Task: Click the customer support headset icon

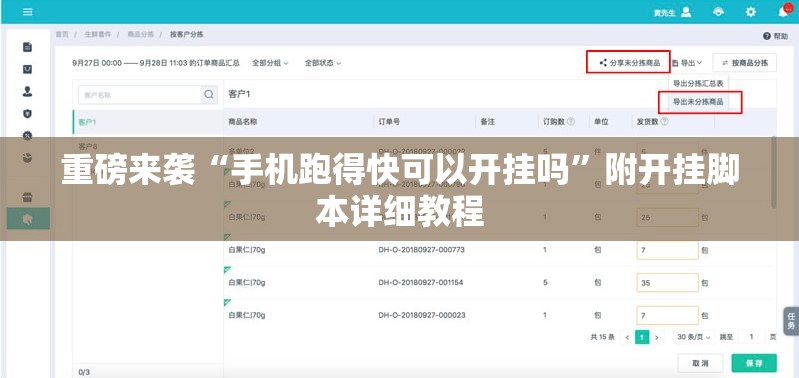Action: tap(718, 12)
